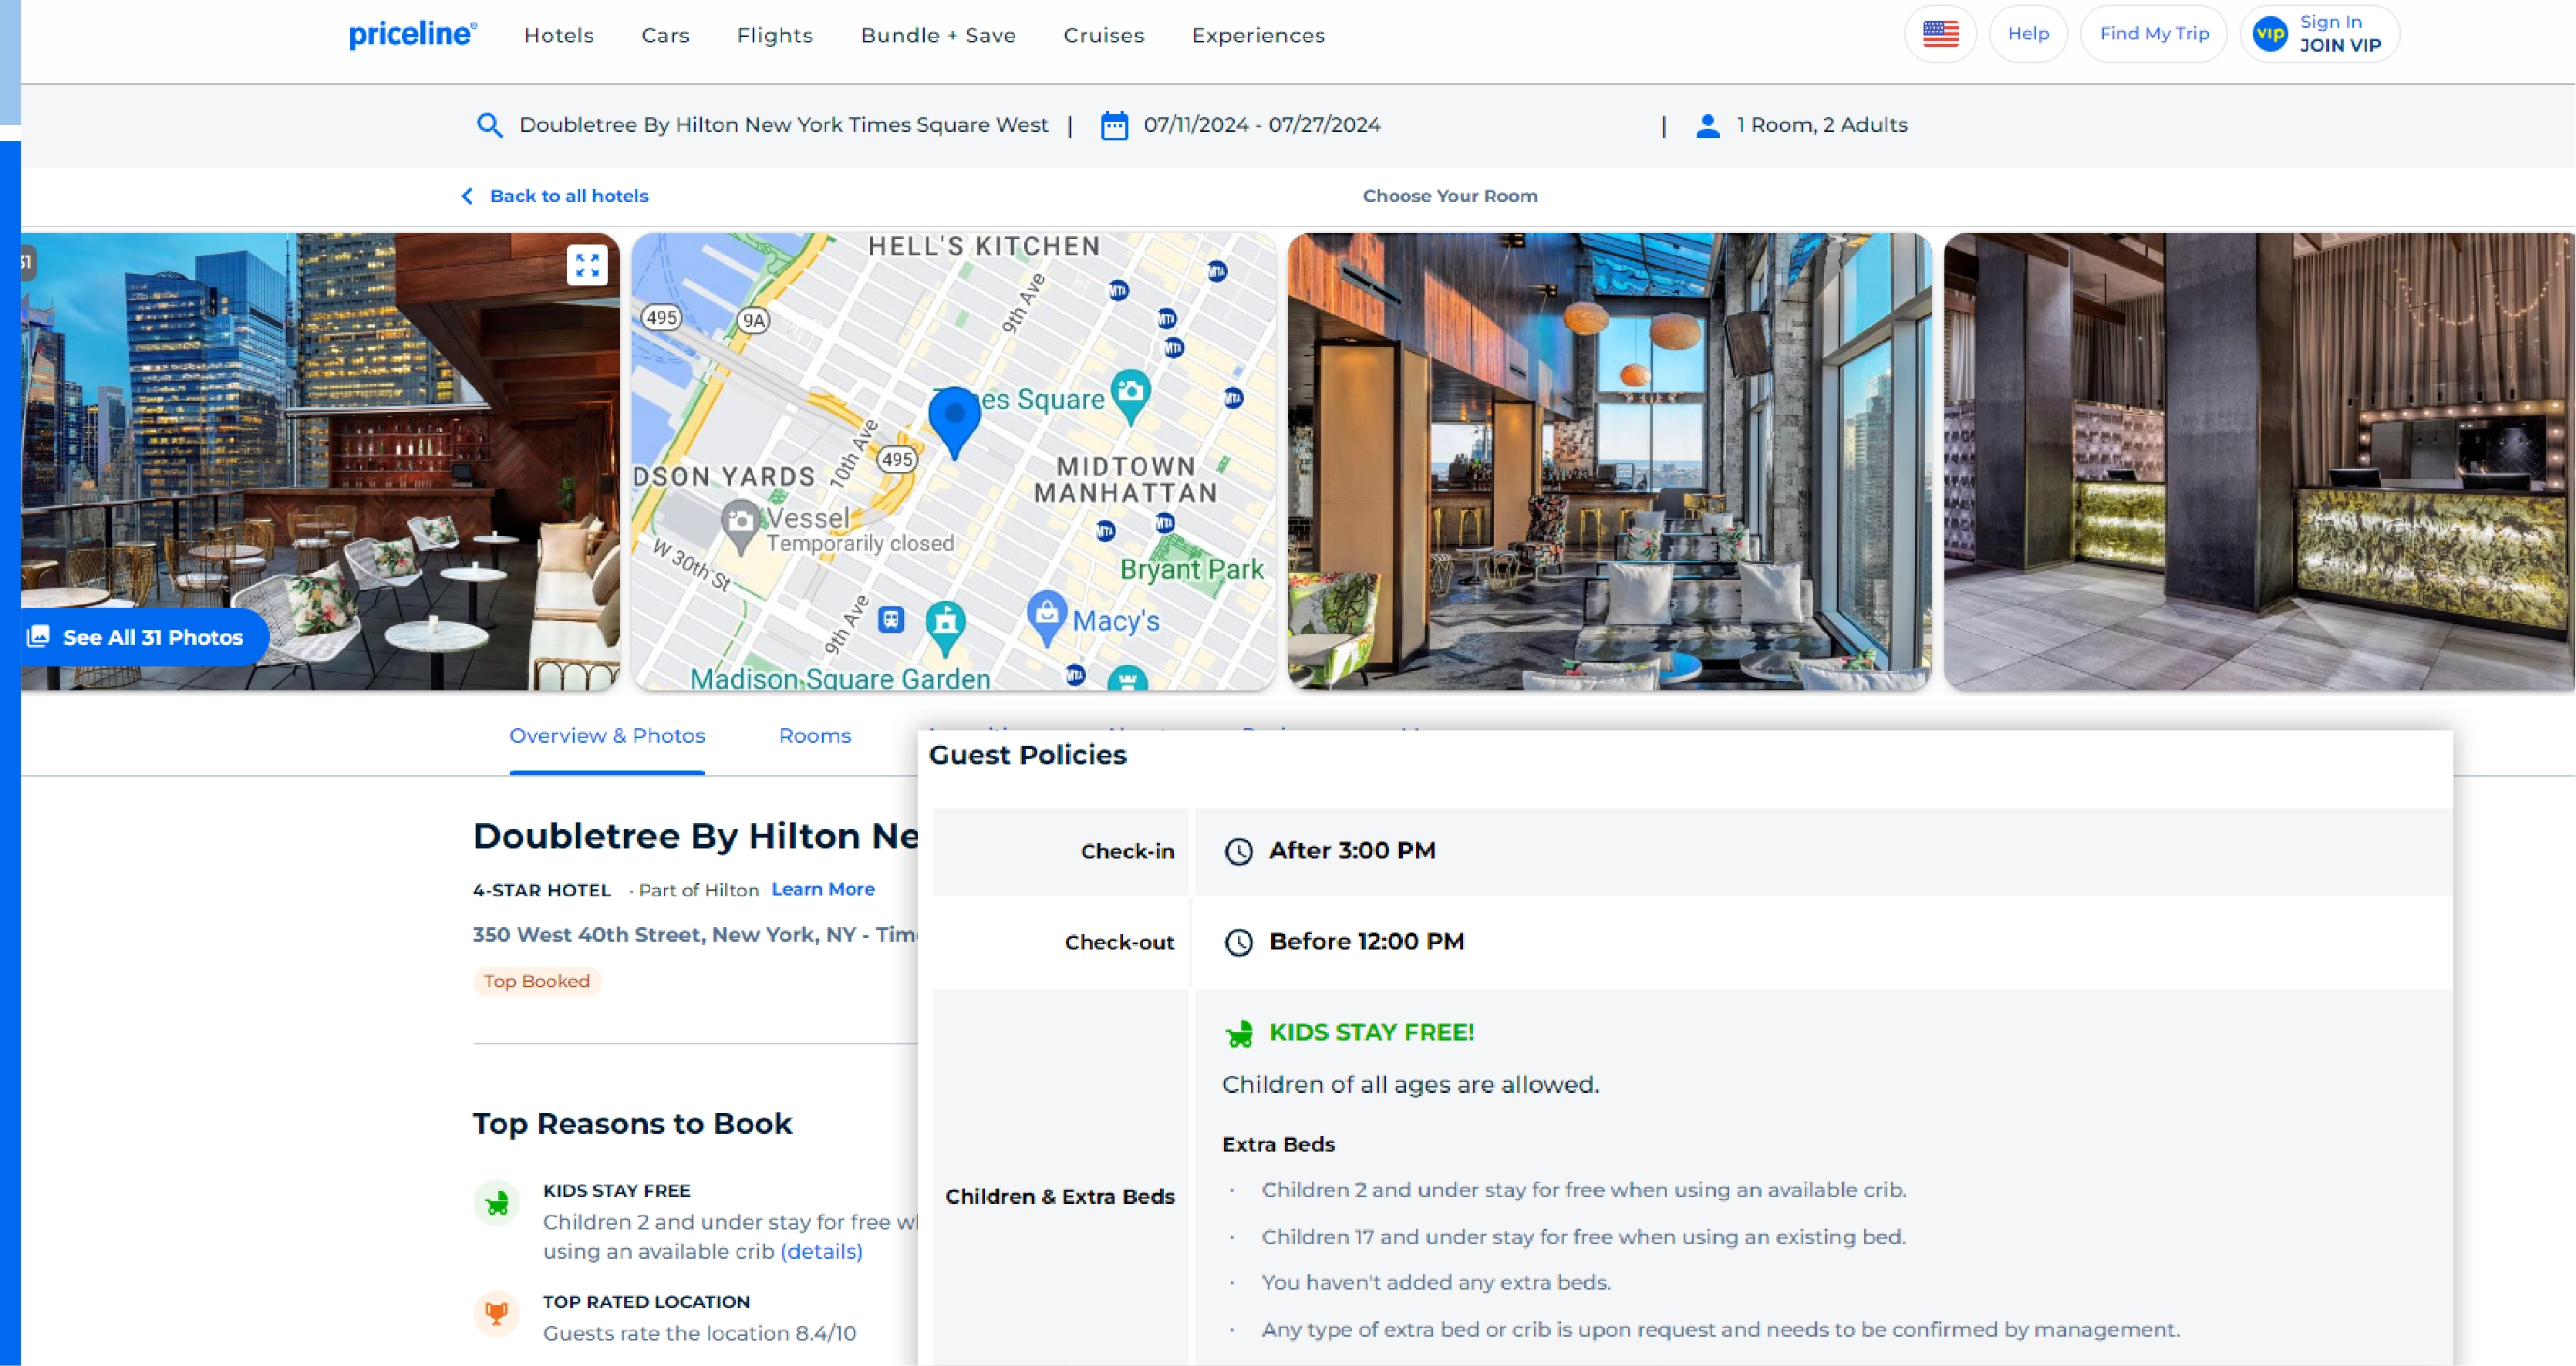Click the clock icon beside check-in time
2576x1366 pixels.
(x=1239, y=851)
